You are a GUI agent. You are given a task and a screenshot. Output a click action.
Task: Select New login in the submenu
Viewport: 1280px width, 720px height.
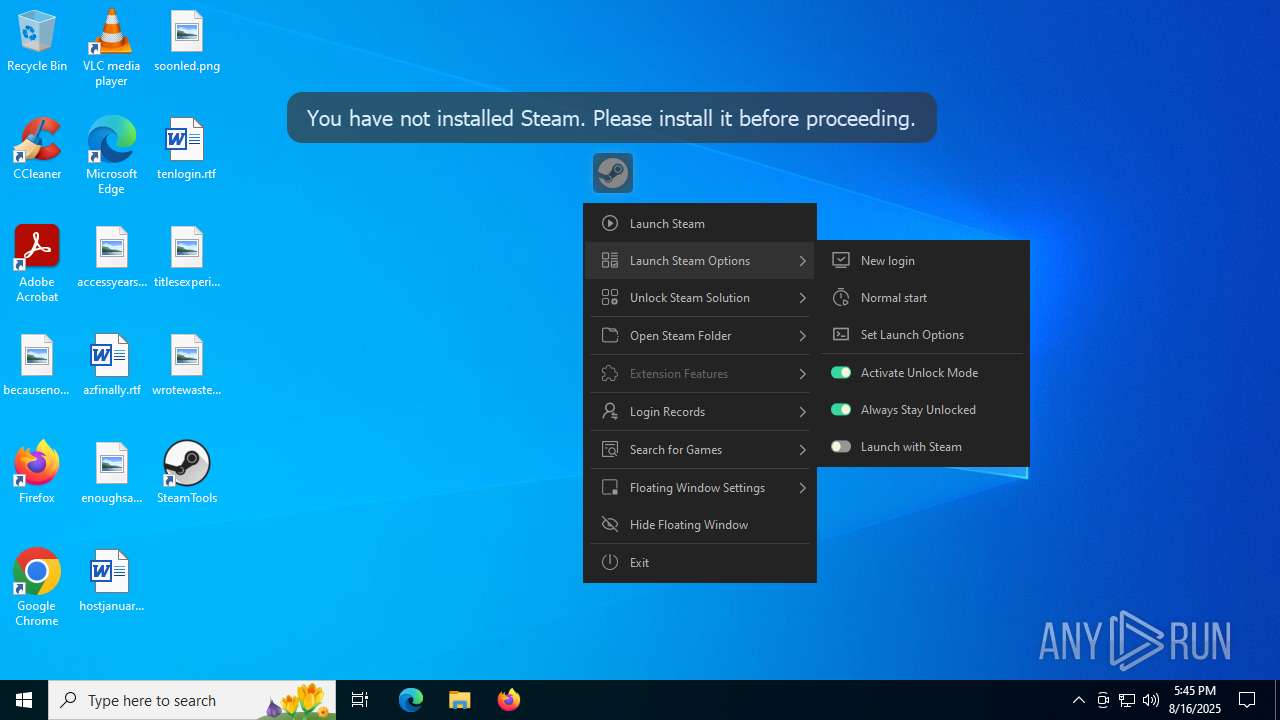pyautogui.click(x=923, y=260)
